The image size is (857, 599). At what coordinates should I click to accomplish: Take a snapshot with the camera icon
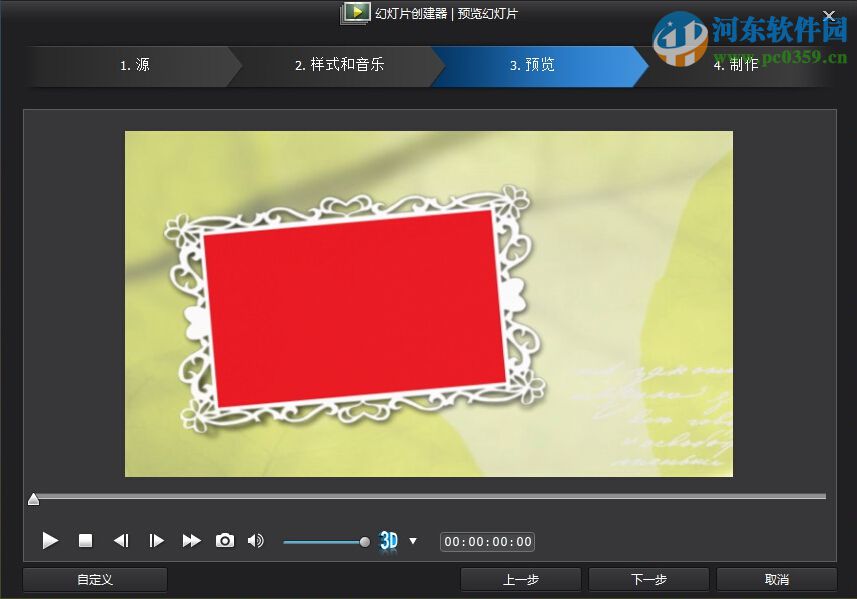tap(225, 540)
